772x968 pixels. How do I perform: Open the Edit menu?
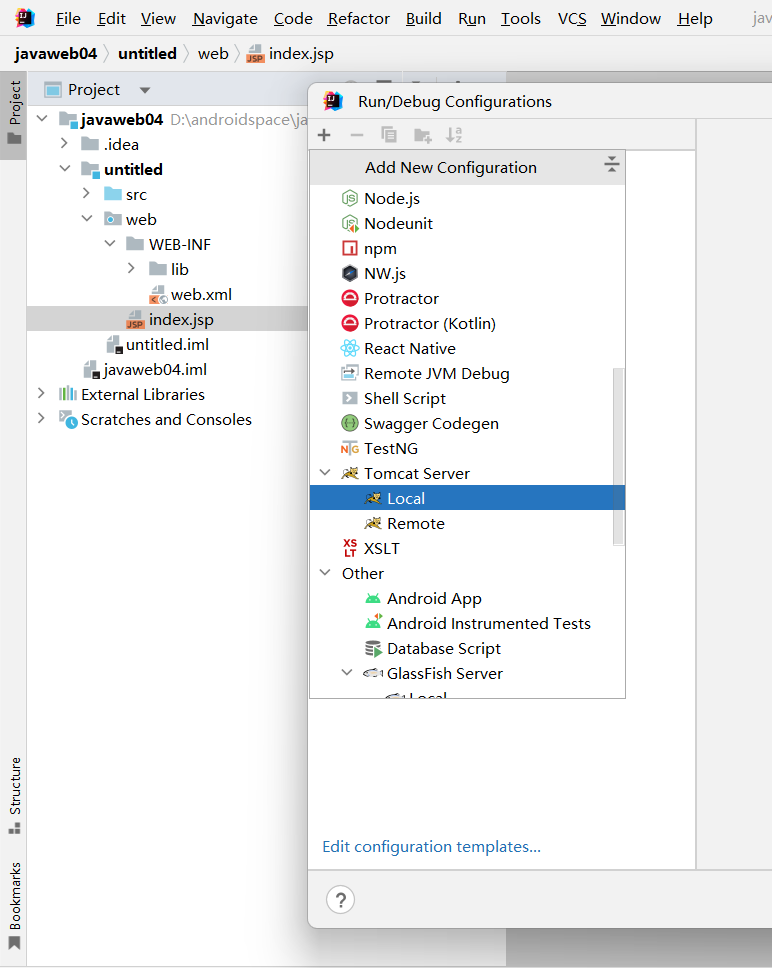(111, 19)
